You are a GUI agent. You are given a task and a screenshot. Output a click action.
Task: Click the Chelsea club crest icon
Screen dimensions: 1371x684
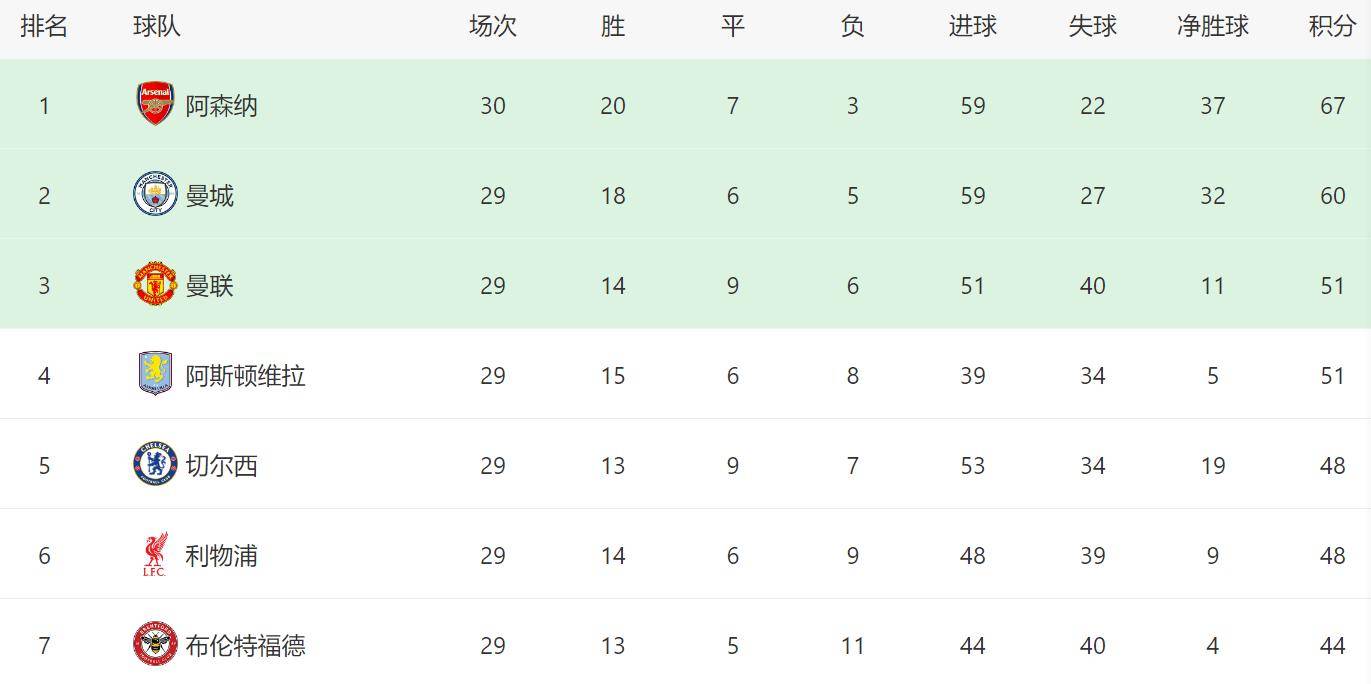click(x=155, y=465)
